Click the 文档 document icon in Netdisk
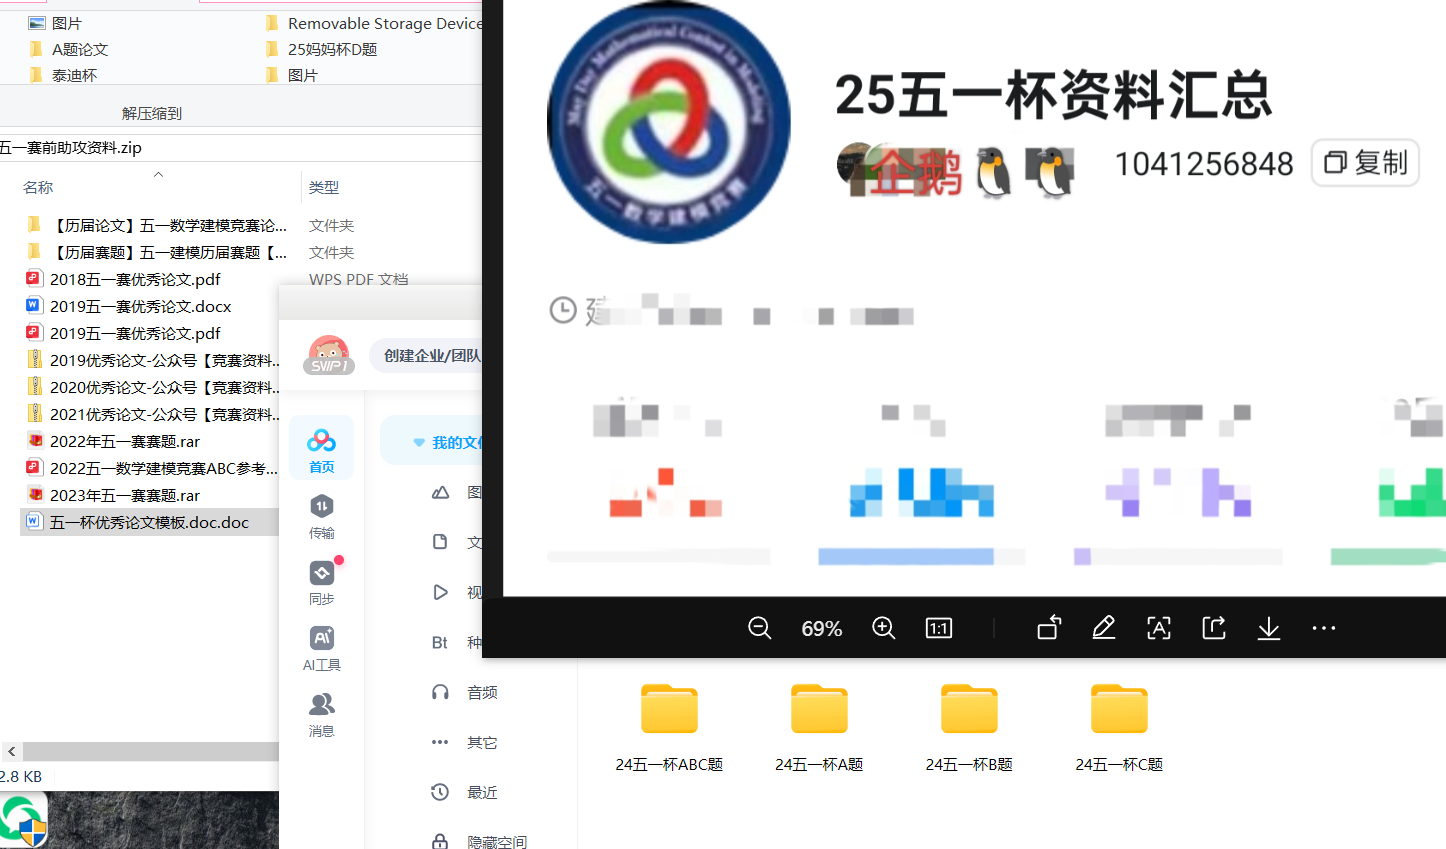The height and width of the screenshot is (849, 1446). 440,542
